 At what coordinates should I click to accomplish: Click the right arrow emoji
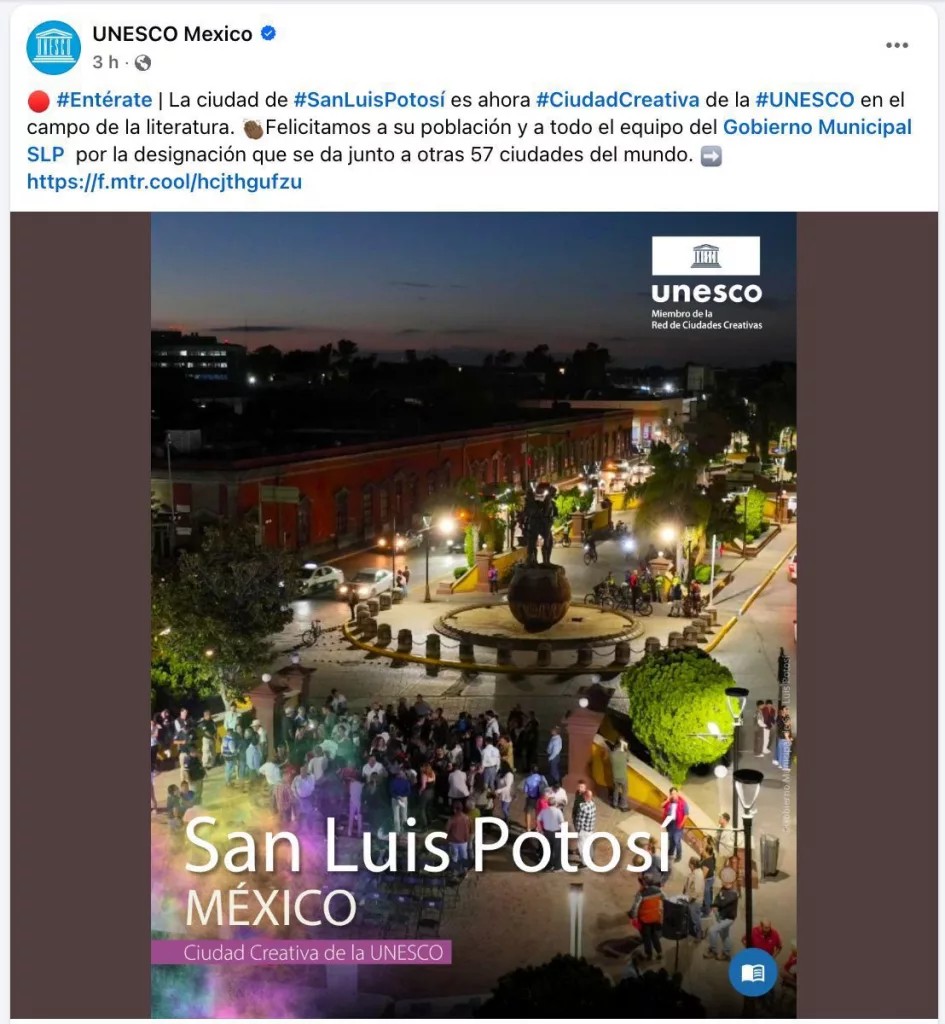tap(711, 156)
